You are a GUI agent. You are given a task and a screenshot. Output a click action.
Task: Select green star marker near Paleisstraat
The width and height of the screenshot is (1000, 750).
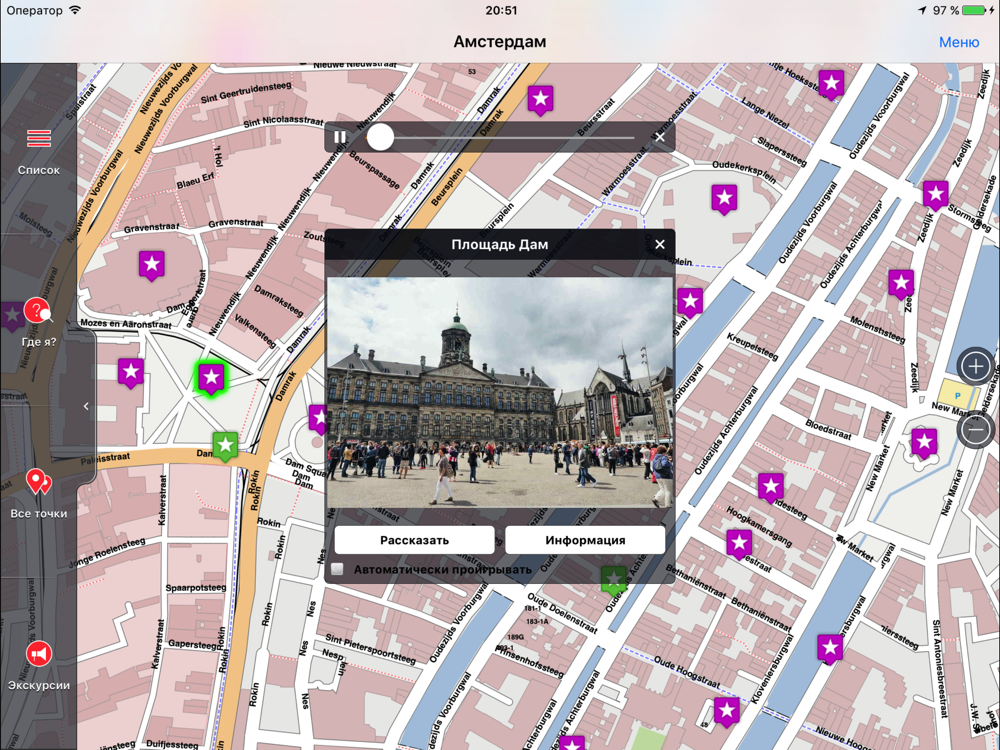pyautogui.click(x=225, y=446)
